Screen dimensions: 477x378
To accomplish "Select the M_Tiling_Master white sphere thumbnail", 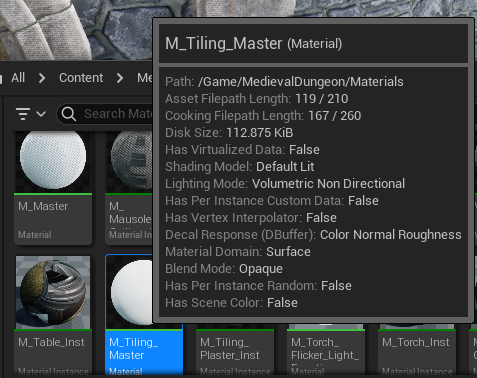I will coord(130,292).
